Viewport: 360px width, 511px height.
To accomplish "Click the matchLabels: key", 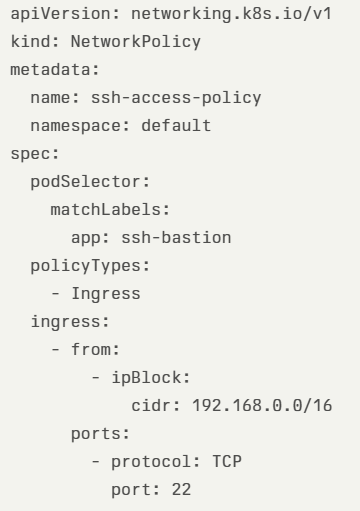I will click(110, 210).
